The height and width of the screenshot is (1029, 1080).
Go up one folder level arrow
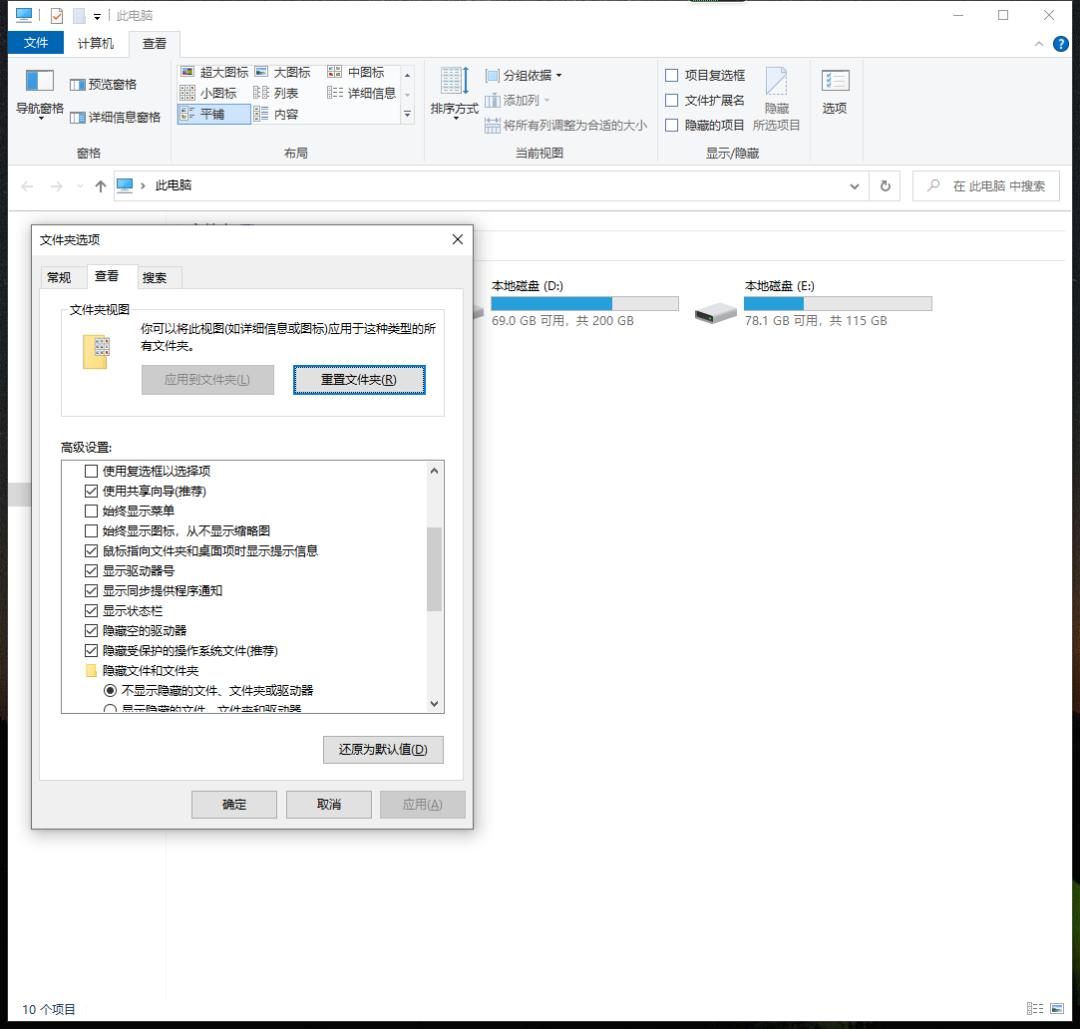[x=101, y=186]
